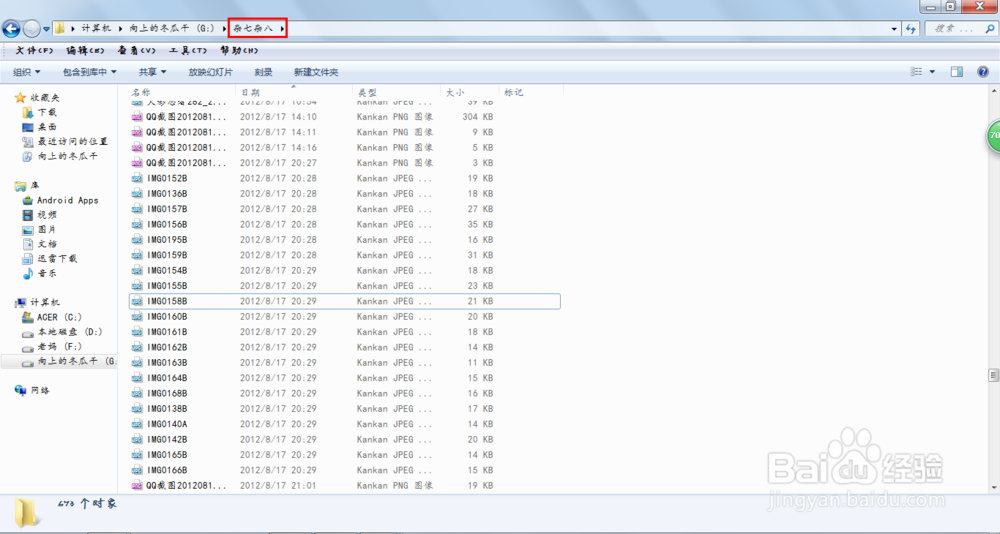Viewport: 1000px width, 534px height.
Task: Click the magnifier search icon
Action: click(x=989, y=29)
